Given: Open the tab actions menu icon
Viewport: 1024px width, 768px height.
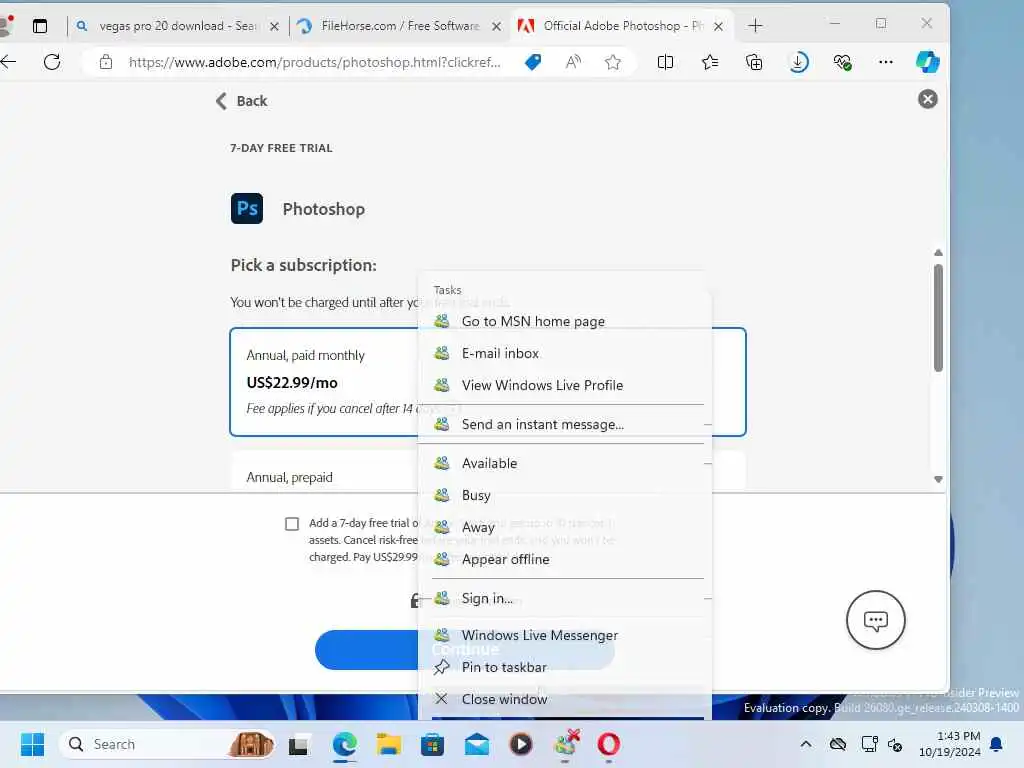Looking at the screenshot, I should tap(40, 26).
